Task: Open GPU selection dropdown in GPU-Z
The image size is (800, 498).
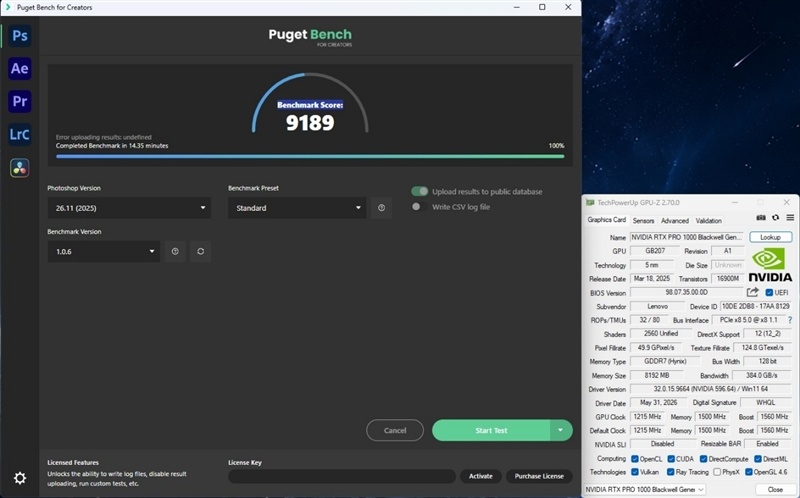Action: tap(644, 489)
